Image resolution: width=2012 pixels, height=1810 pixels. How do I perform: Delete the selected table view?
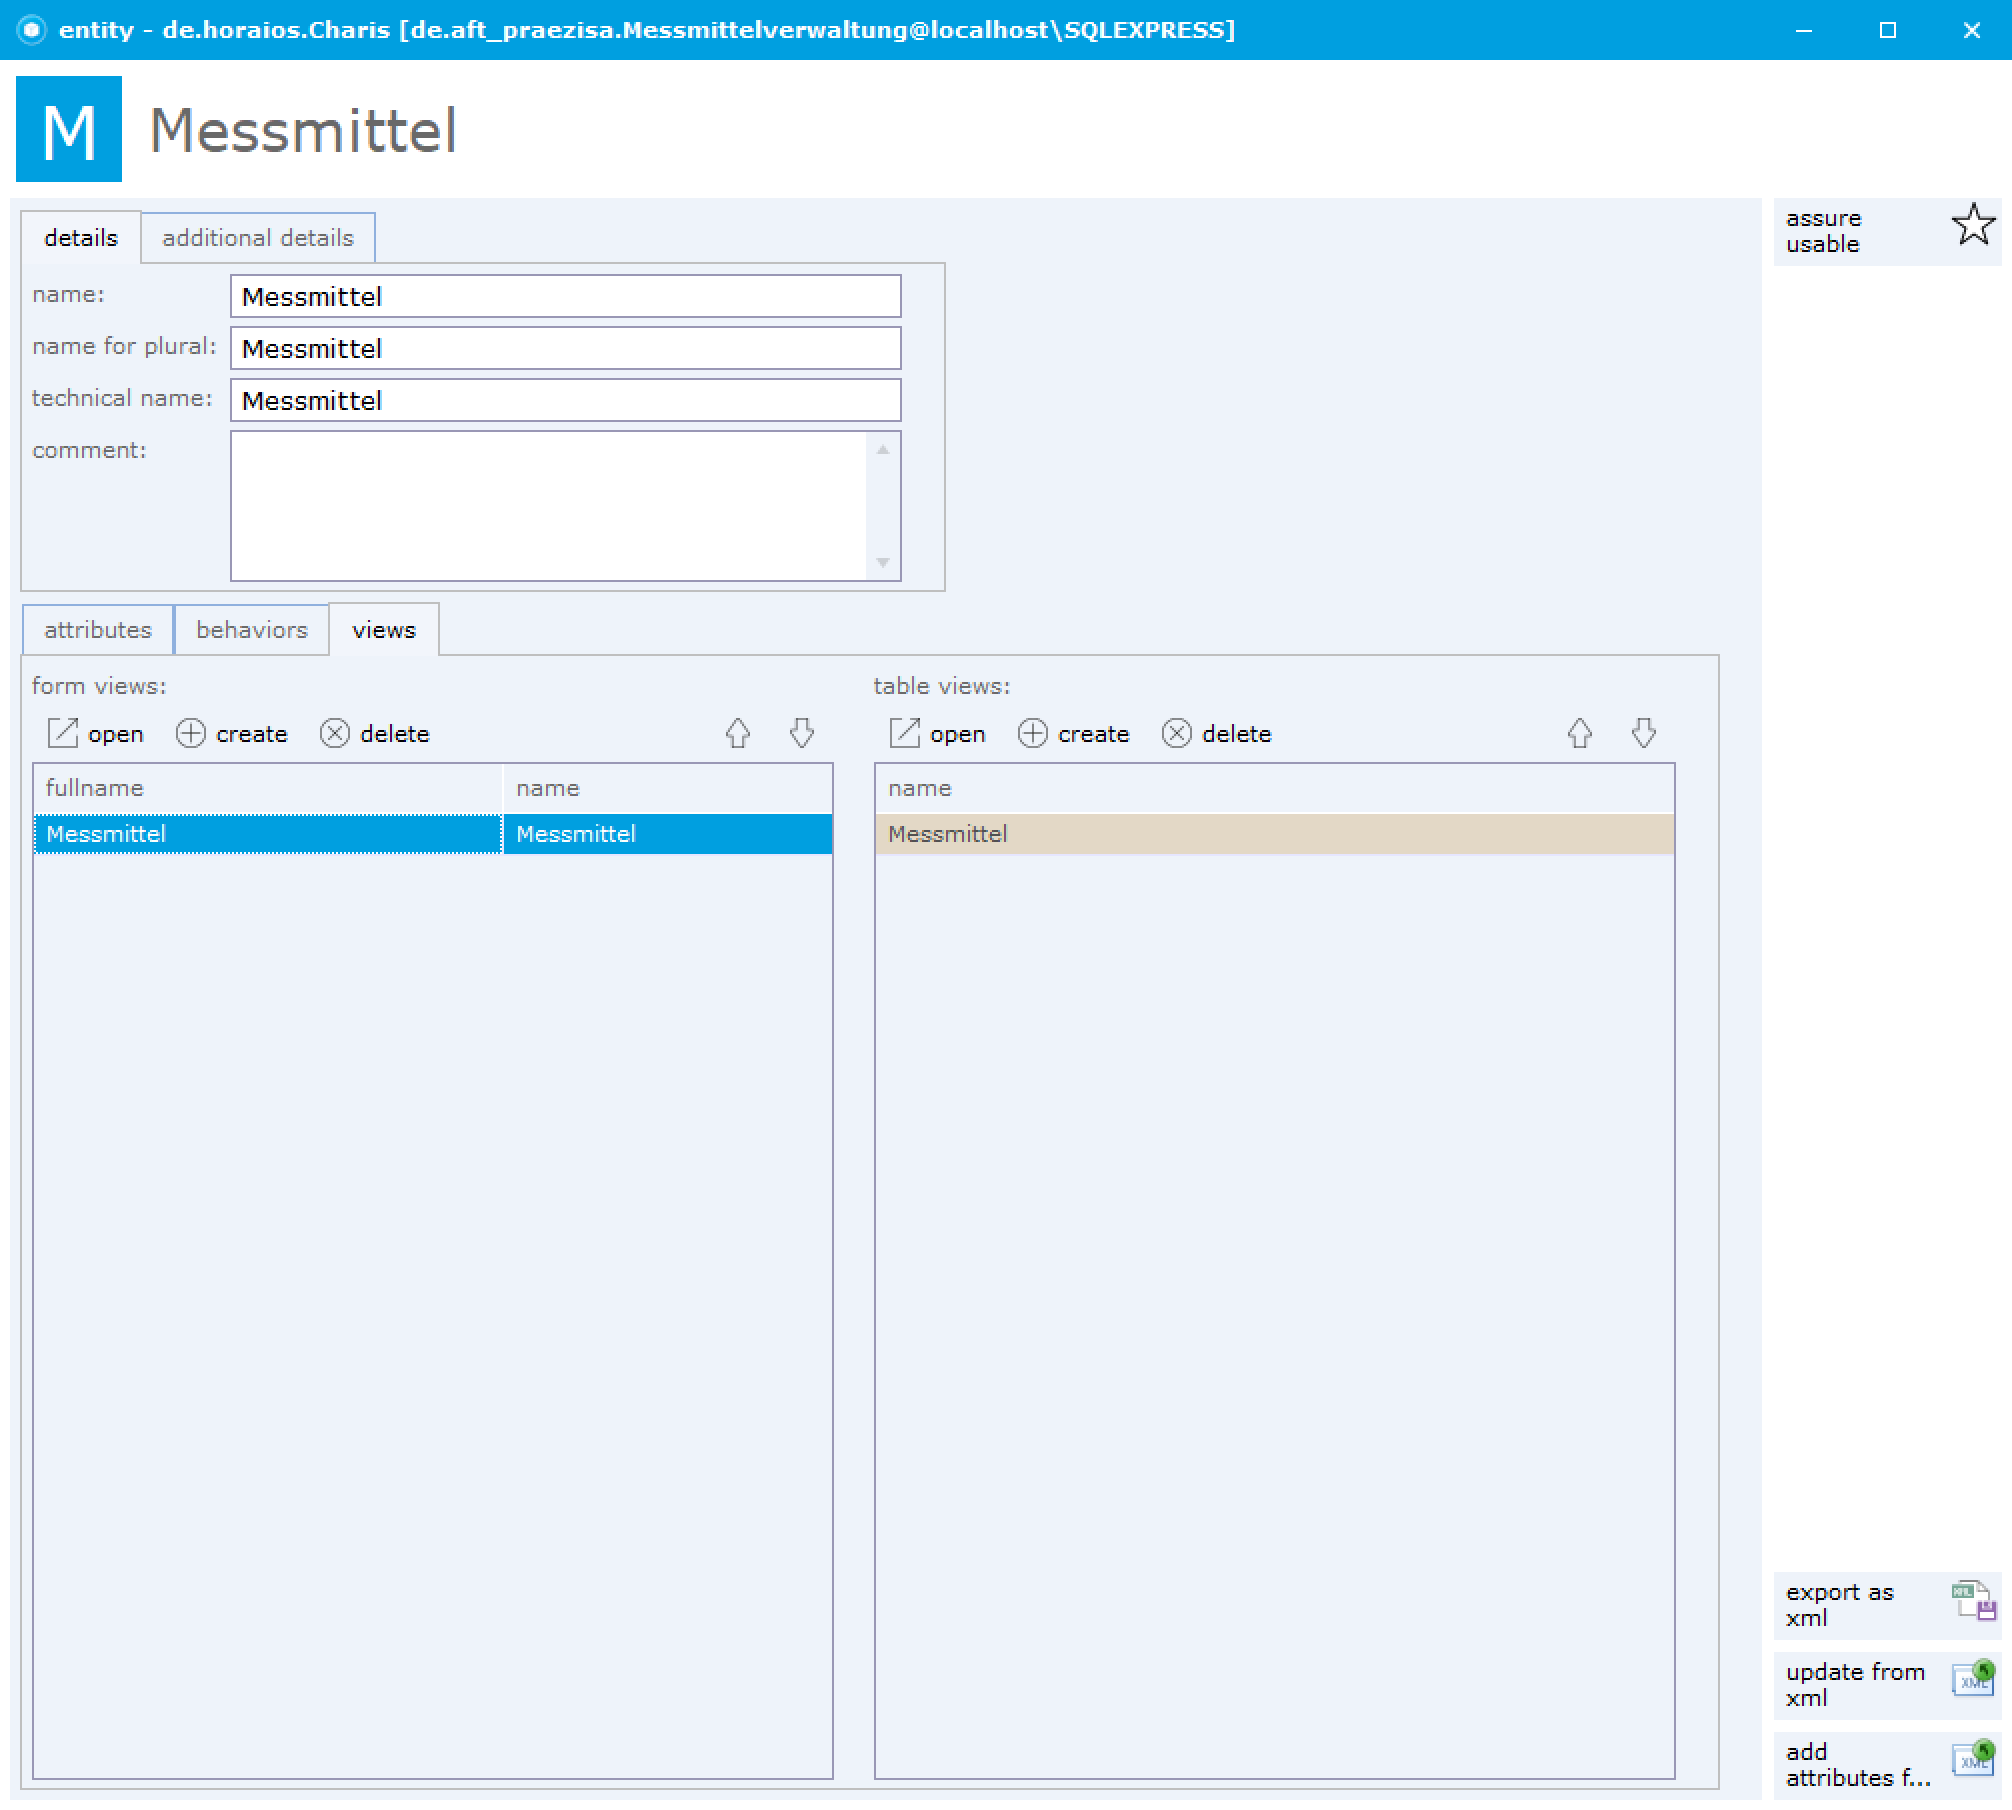tap(1217, 733)
